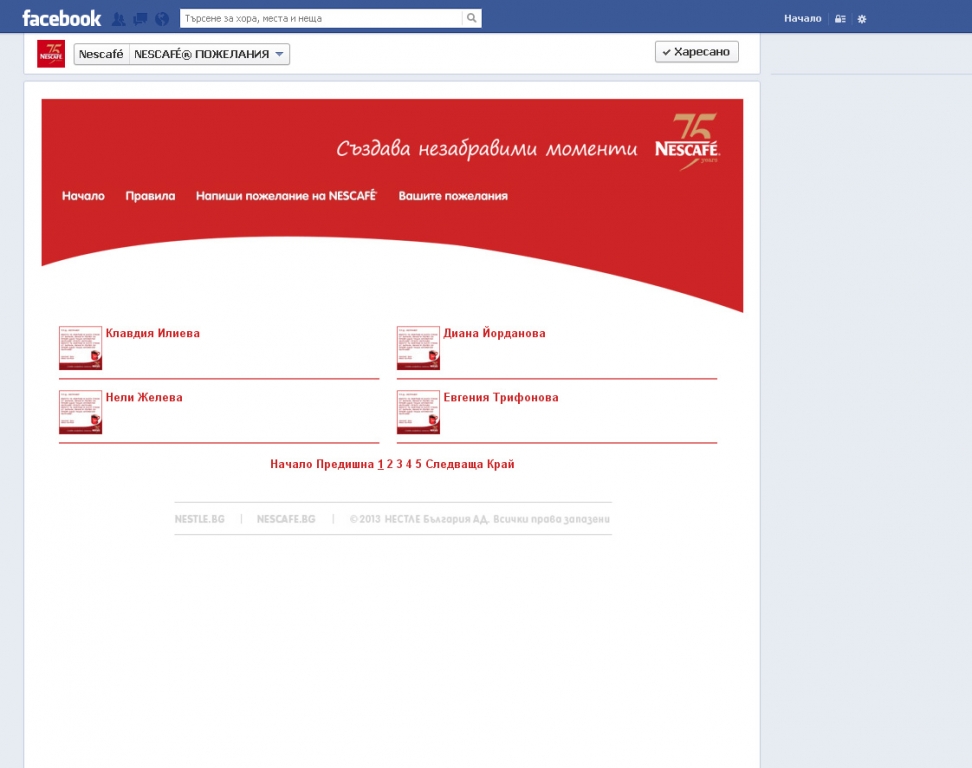Click the name Евгения Трифонова
Screen dimensions: 972x768
[501, 397]
